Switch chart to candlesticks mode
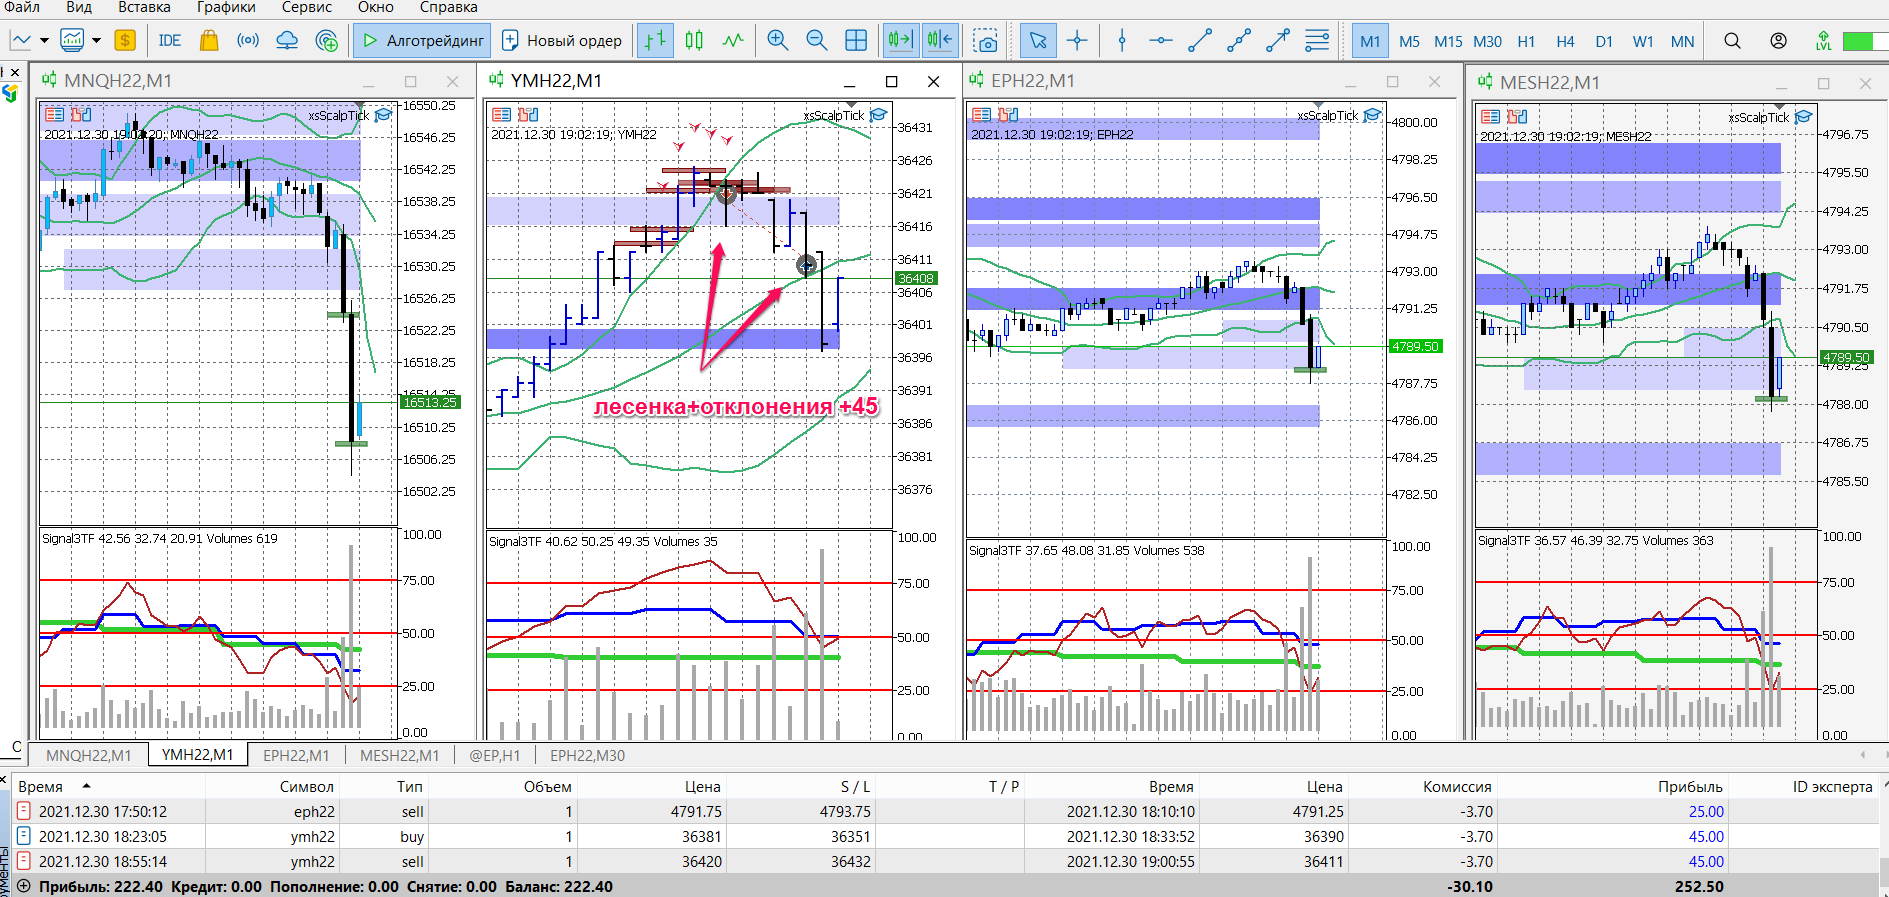 [x=694, y=41]
